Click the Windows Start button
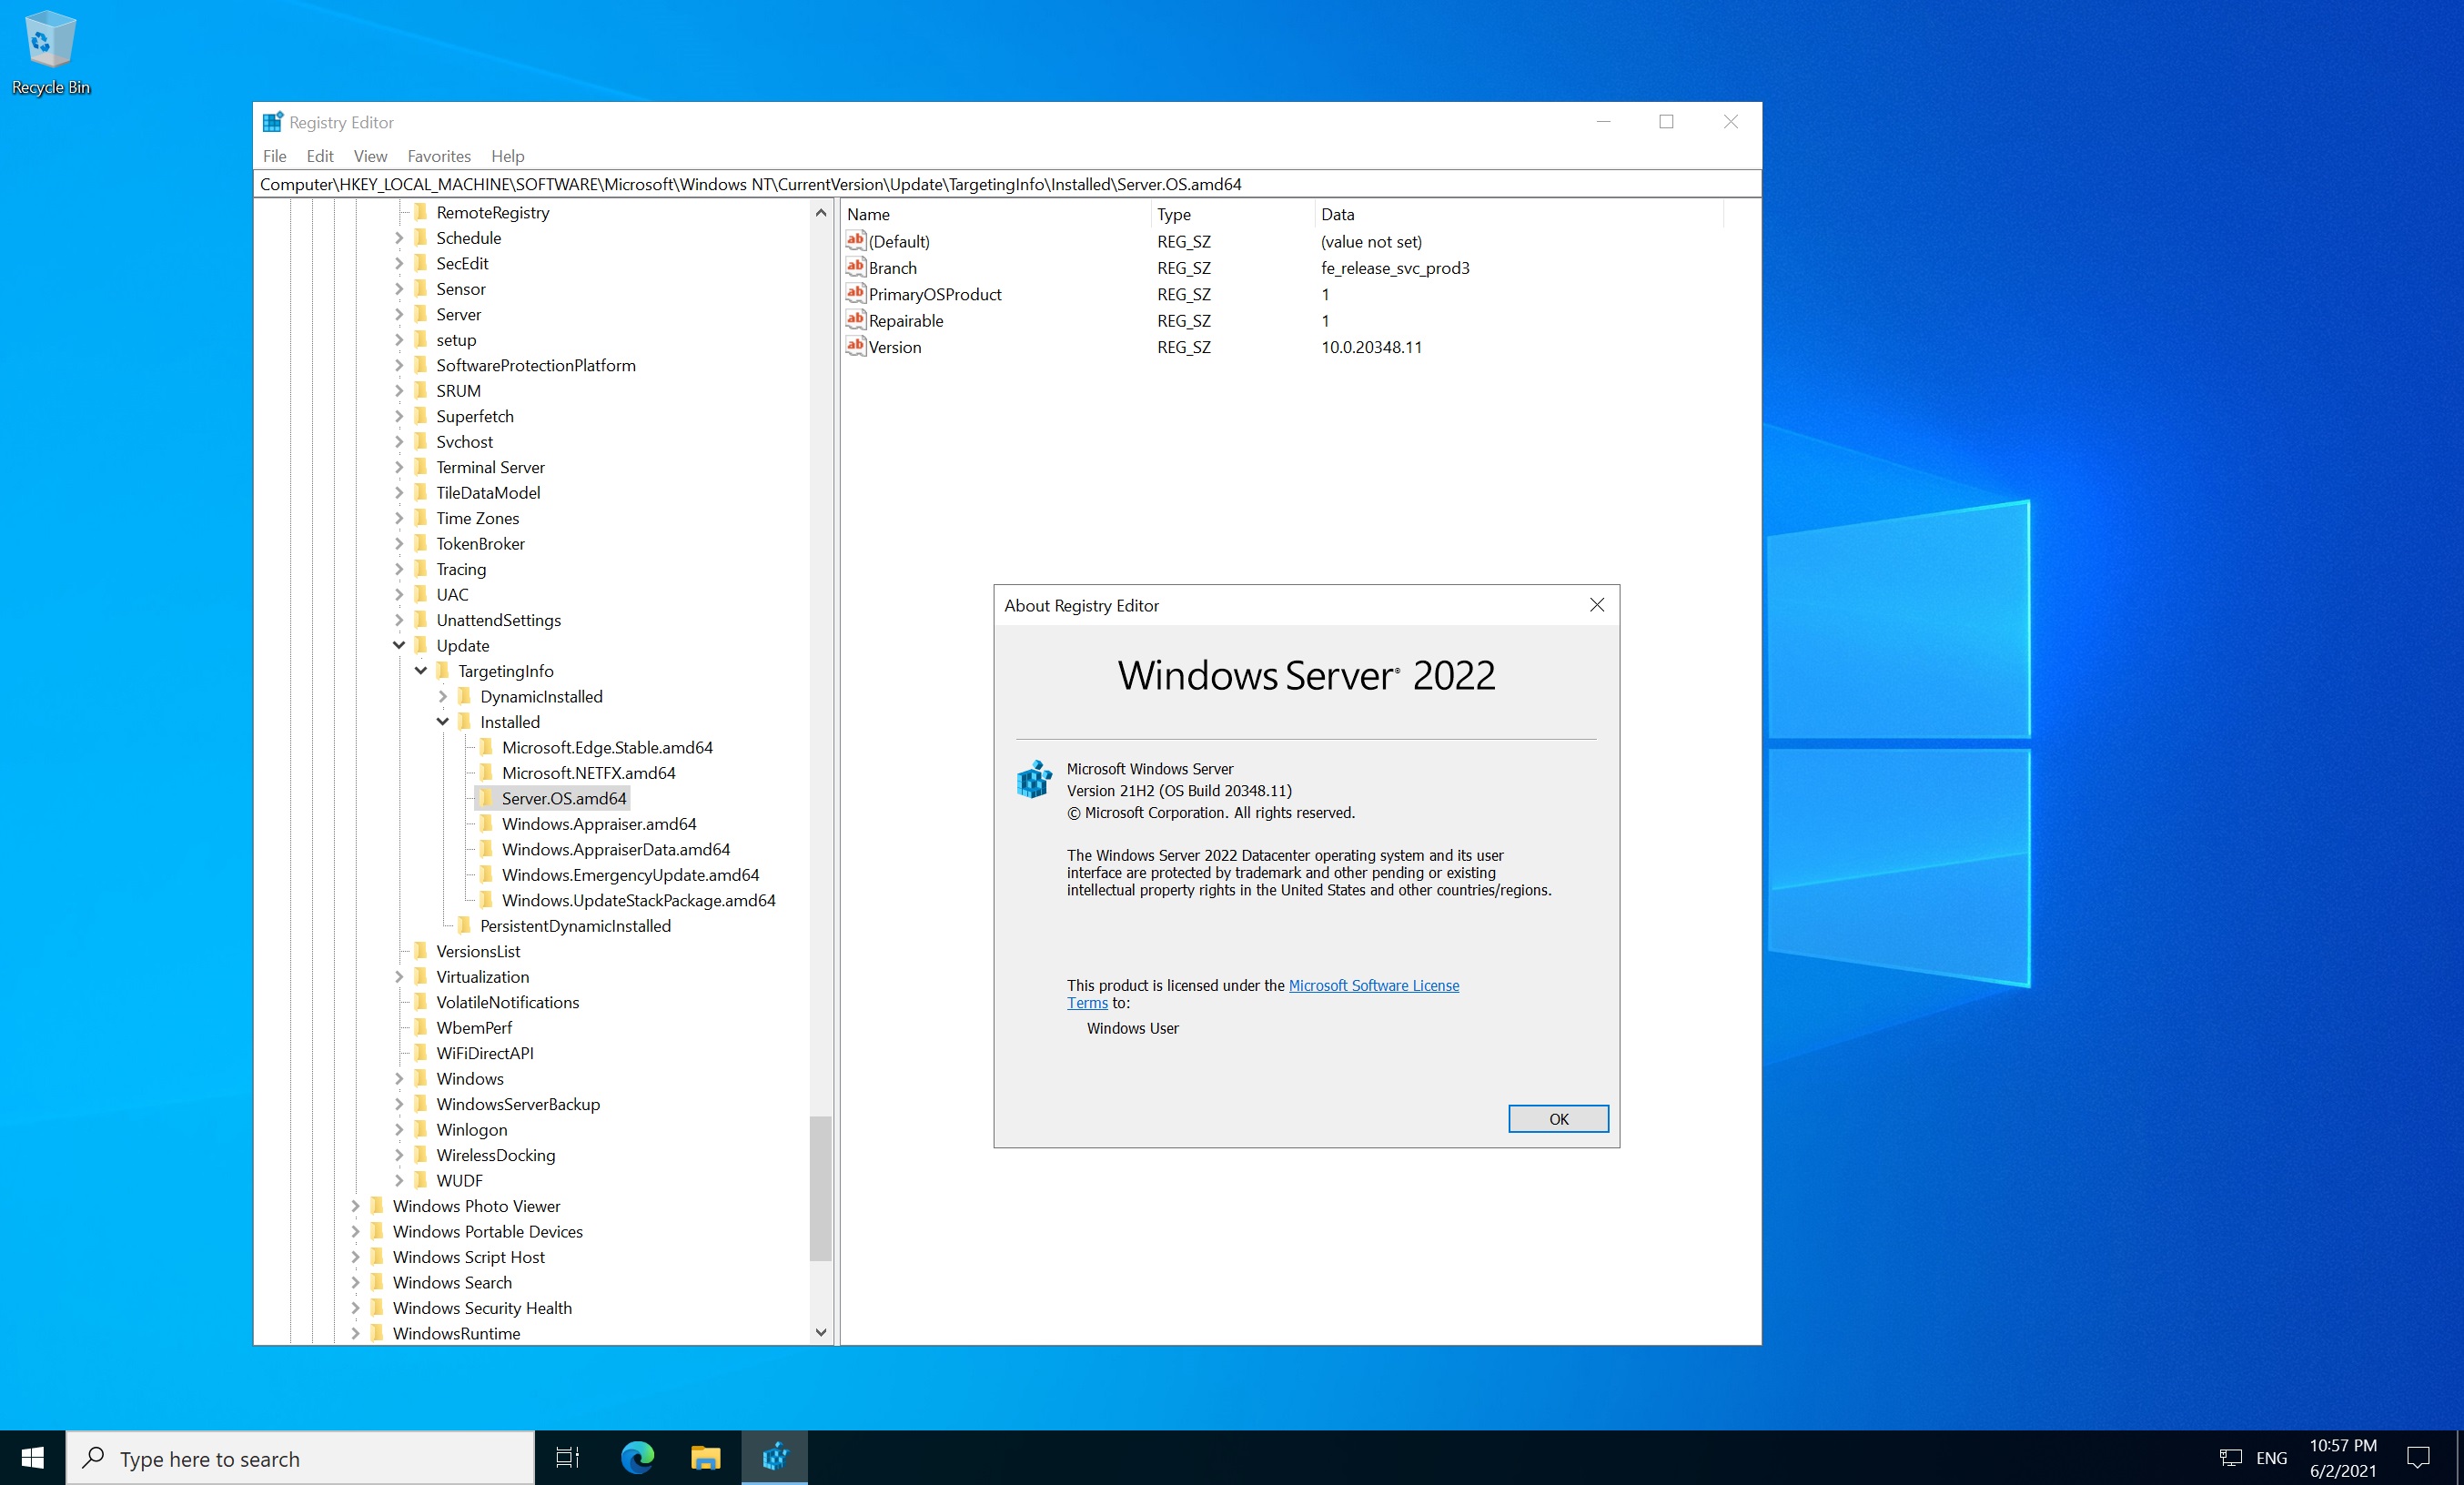The width and height of the screenshot is (2464, 1485). 32,1458
